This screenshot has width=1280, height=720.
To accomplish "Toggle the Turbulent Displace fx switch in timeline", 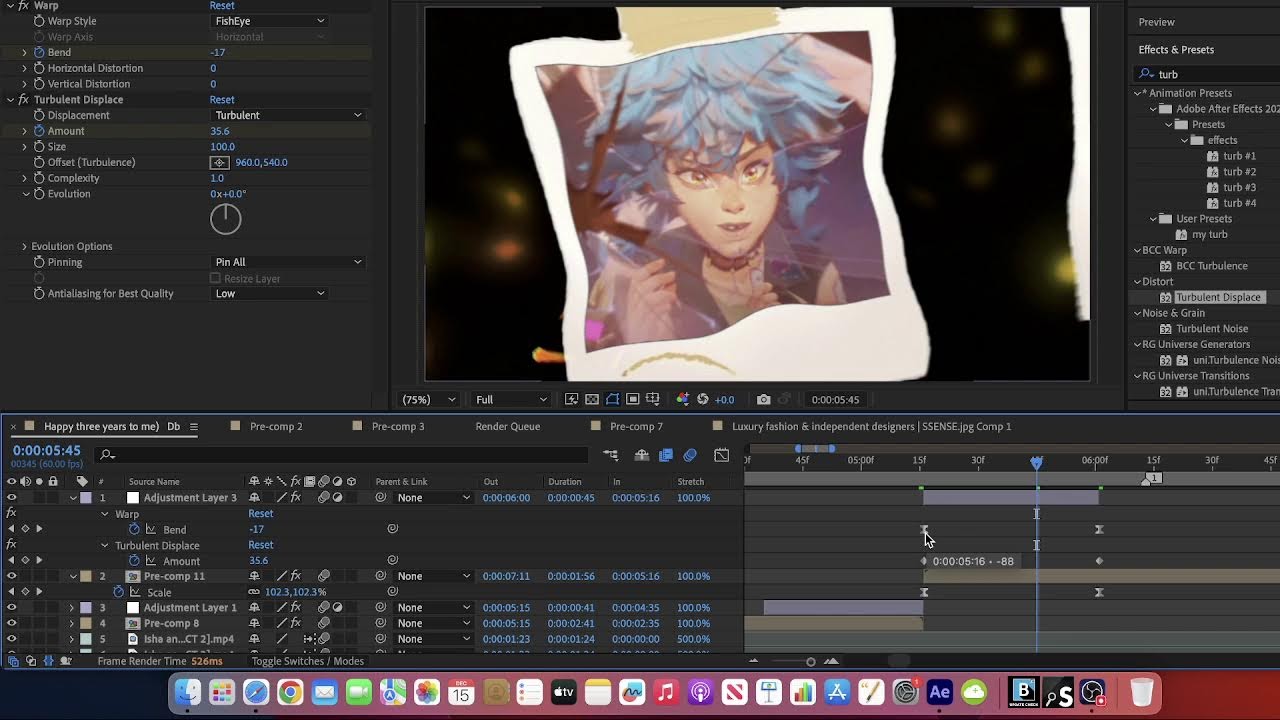I will pos(11,545).
